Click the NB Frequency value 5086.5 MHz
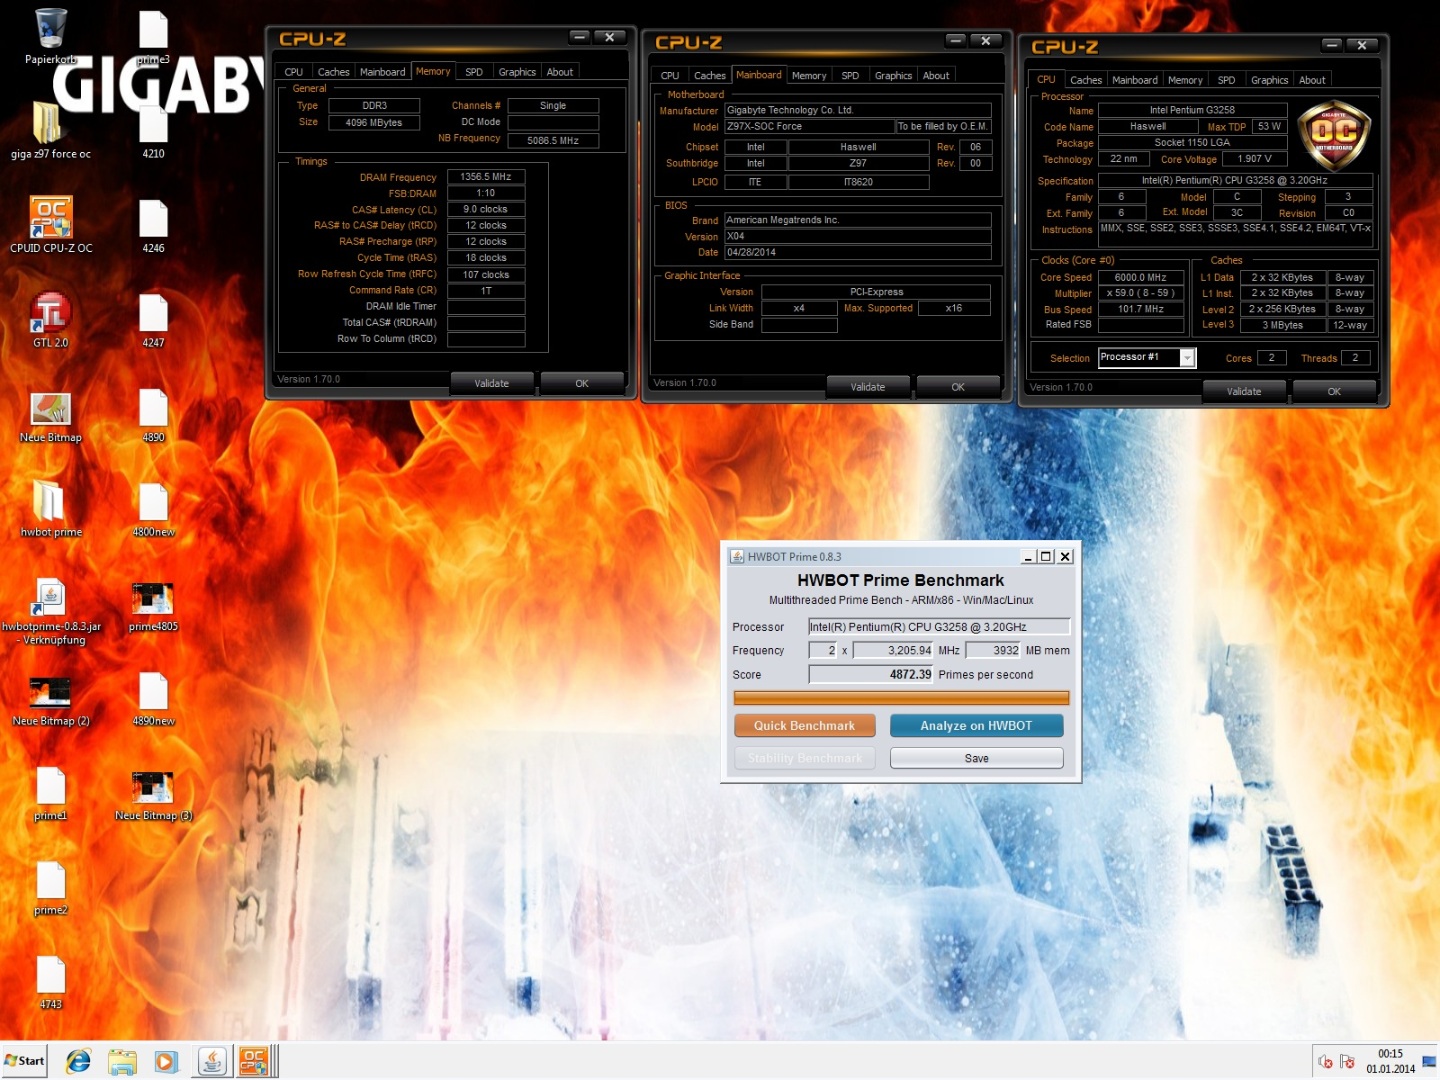Image resolution: width=1440 pixels, height=1080 pixels. point(553,140)
